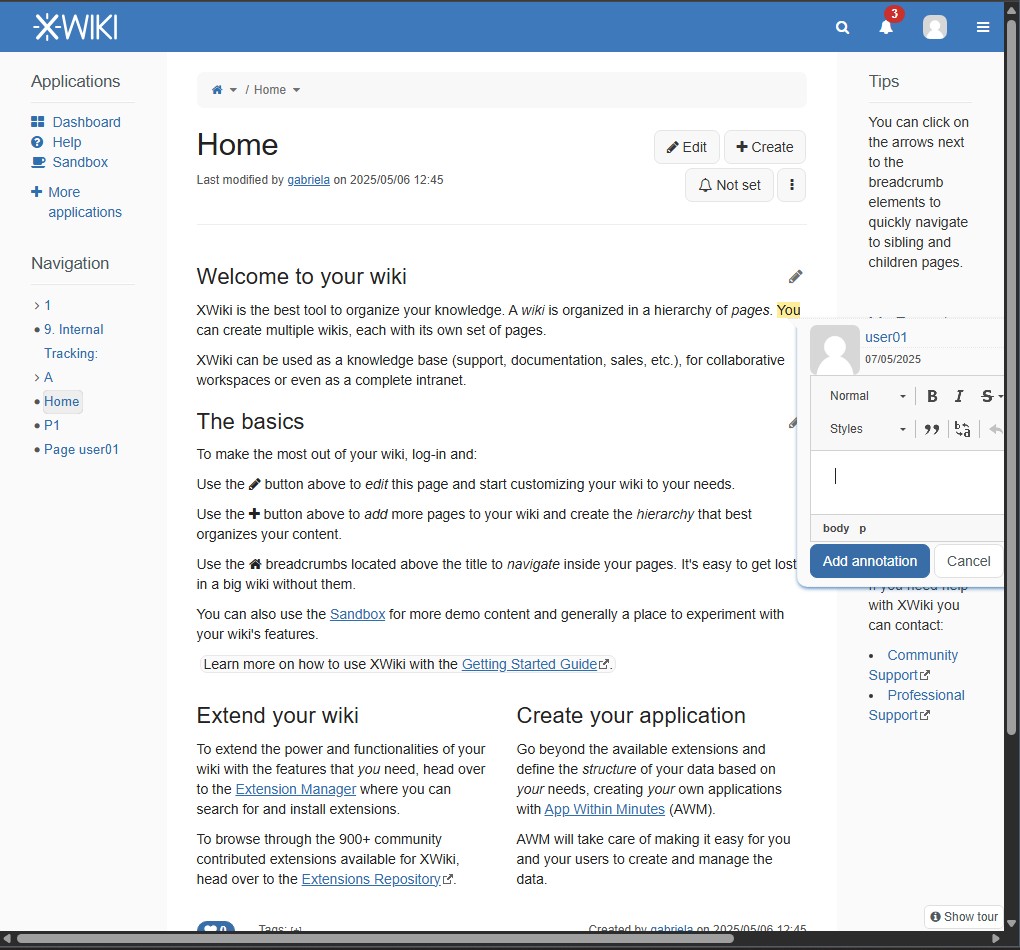1020x950 pixels.
Task: Click the Home breadcrumb text
Action: point(270,90)
